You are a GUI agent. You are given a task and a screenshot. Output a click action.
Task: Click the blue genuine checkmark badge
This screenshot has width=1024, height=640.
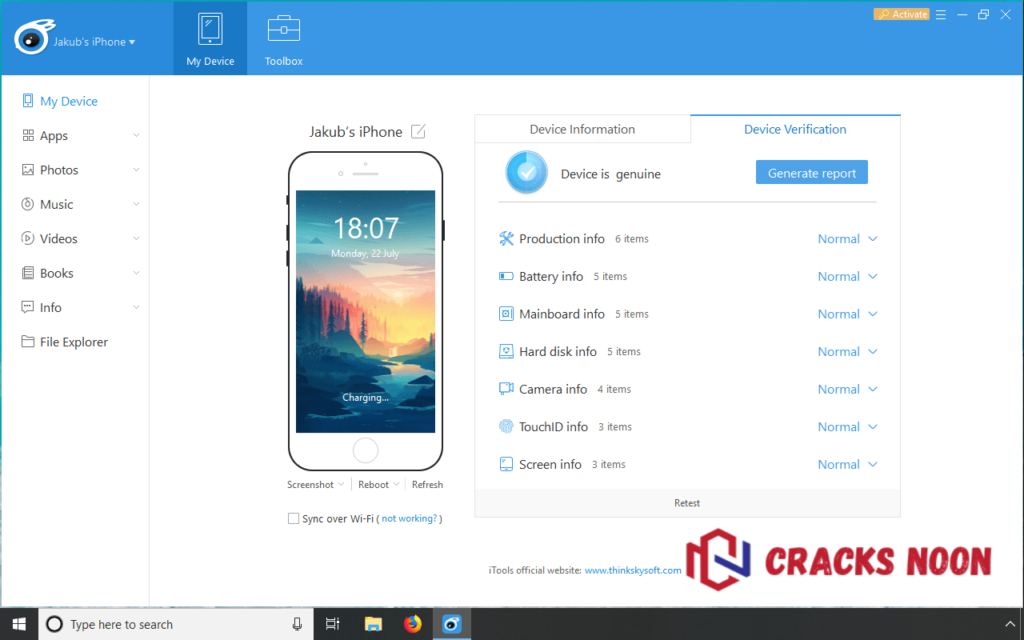pos(526,172)
